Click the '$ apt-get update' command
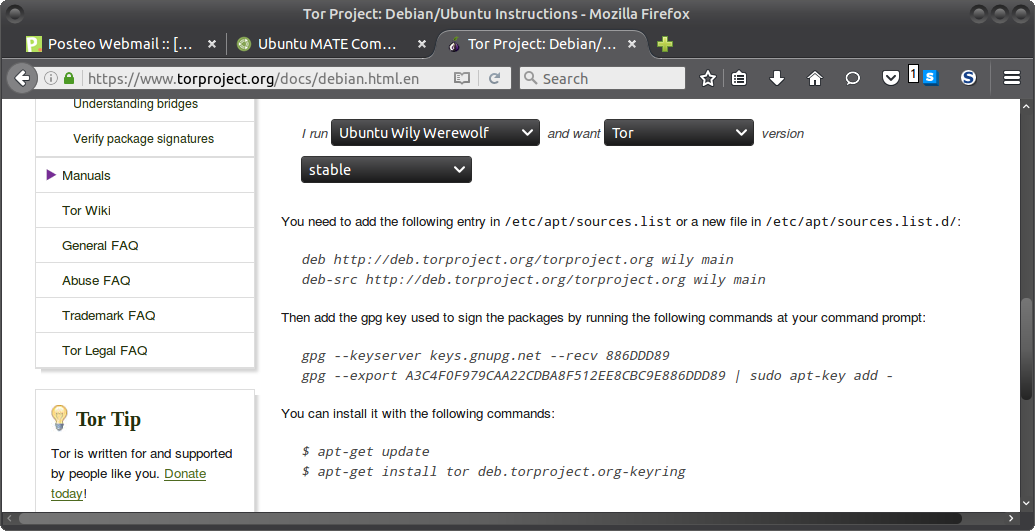The width and height of the screenshot is (1035, 531). pos(366,452)
